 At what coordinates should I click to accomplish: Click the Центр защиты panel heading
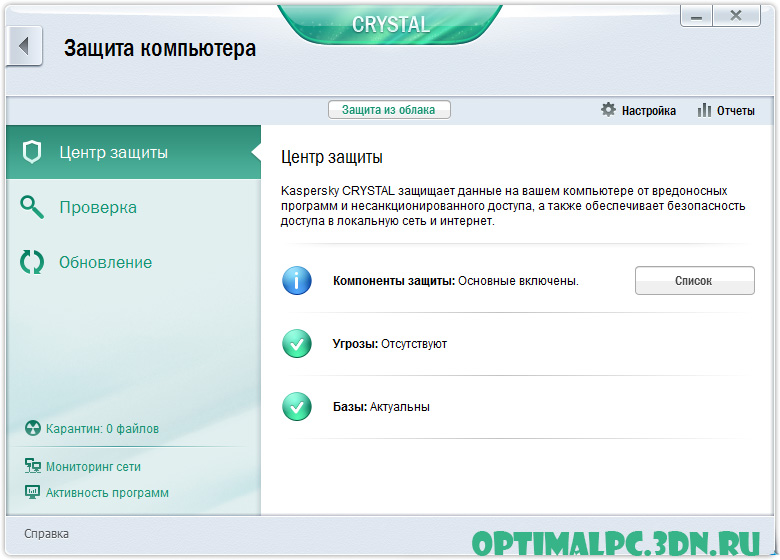pyautogui.click(x=332, y=157)
